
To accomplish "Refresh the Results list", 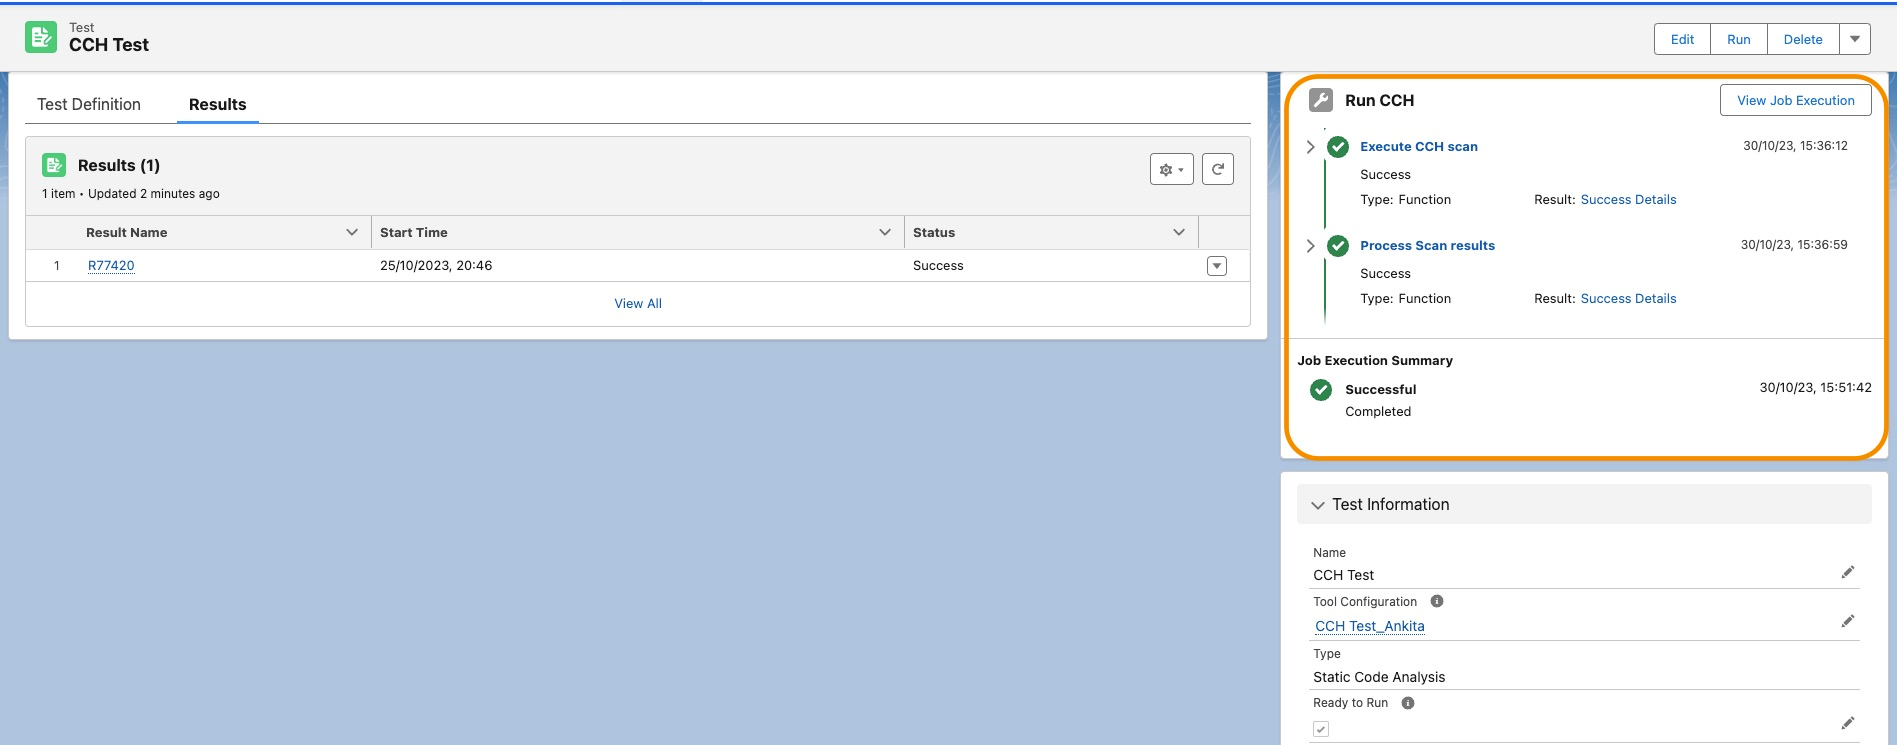I will (x=1217, y=169).
